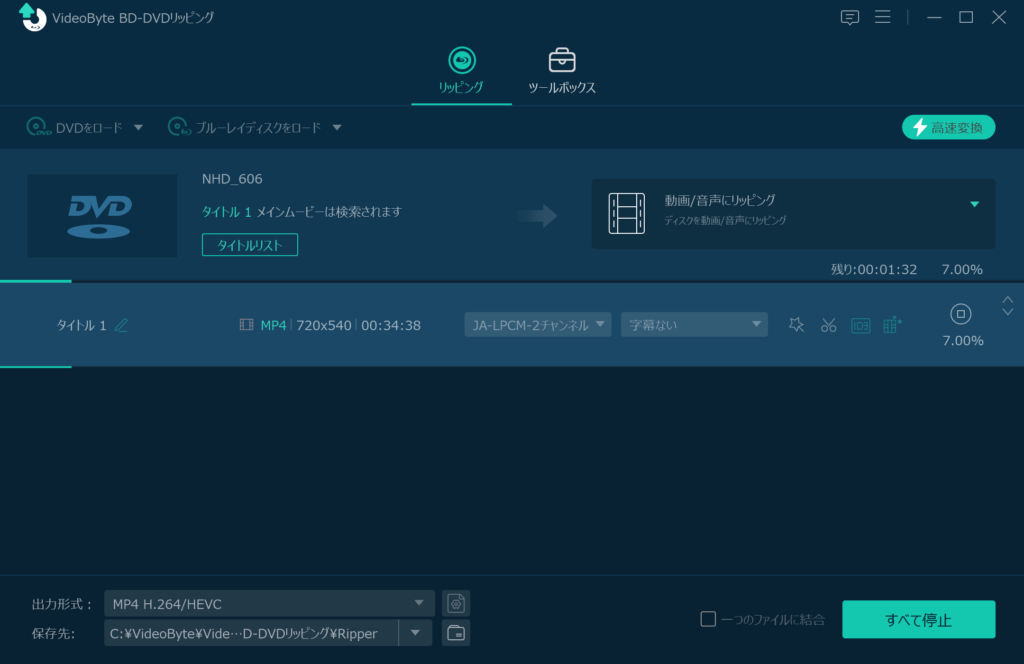Rename タイトル 1 with the pencil icon
The width and height of the screenshot is (1024, 664).
pos(121,325)
